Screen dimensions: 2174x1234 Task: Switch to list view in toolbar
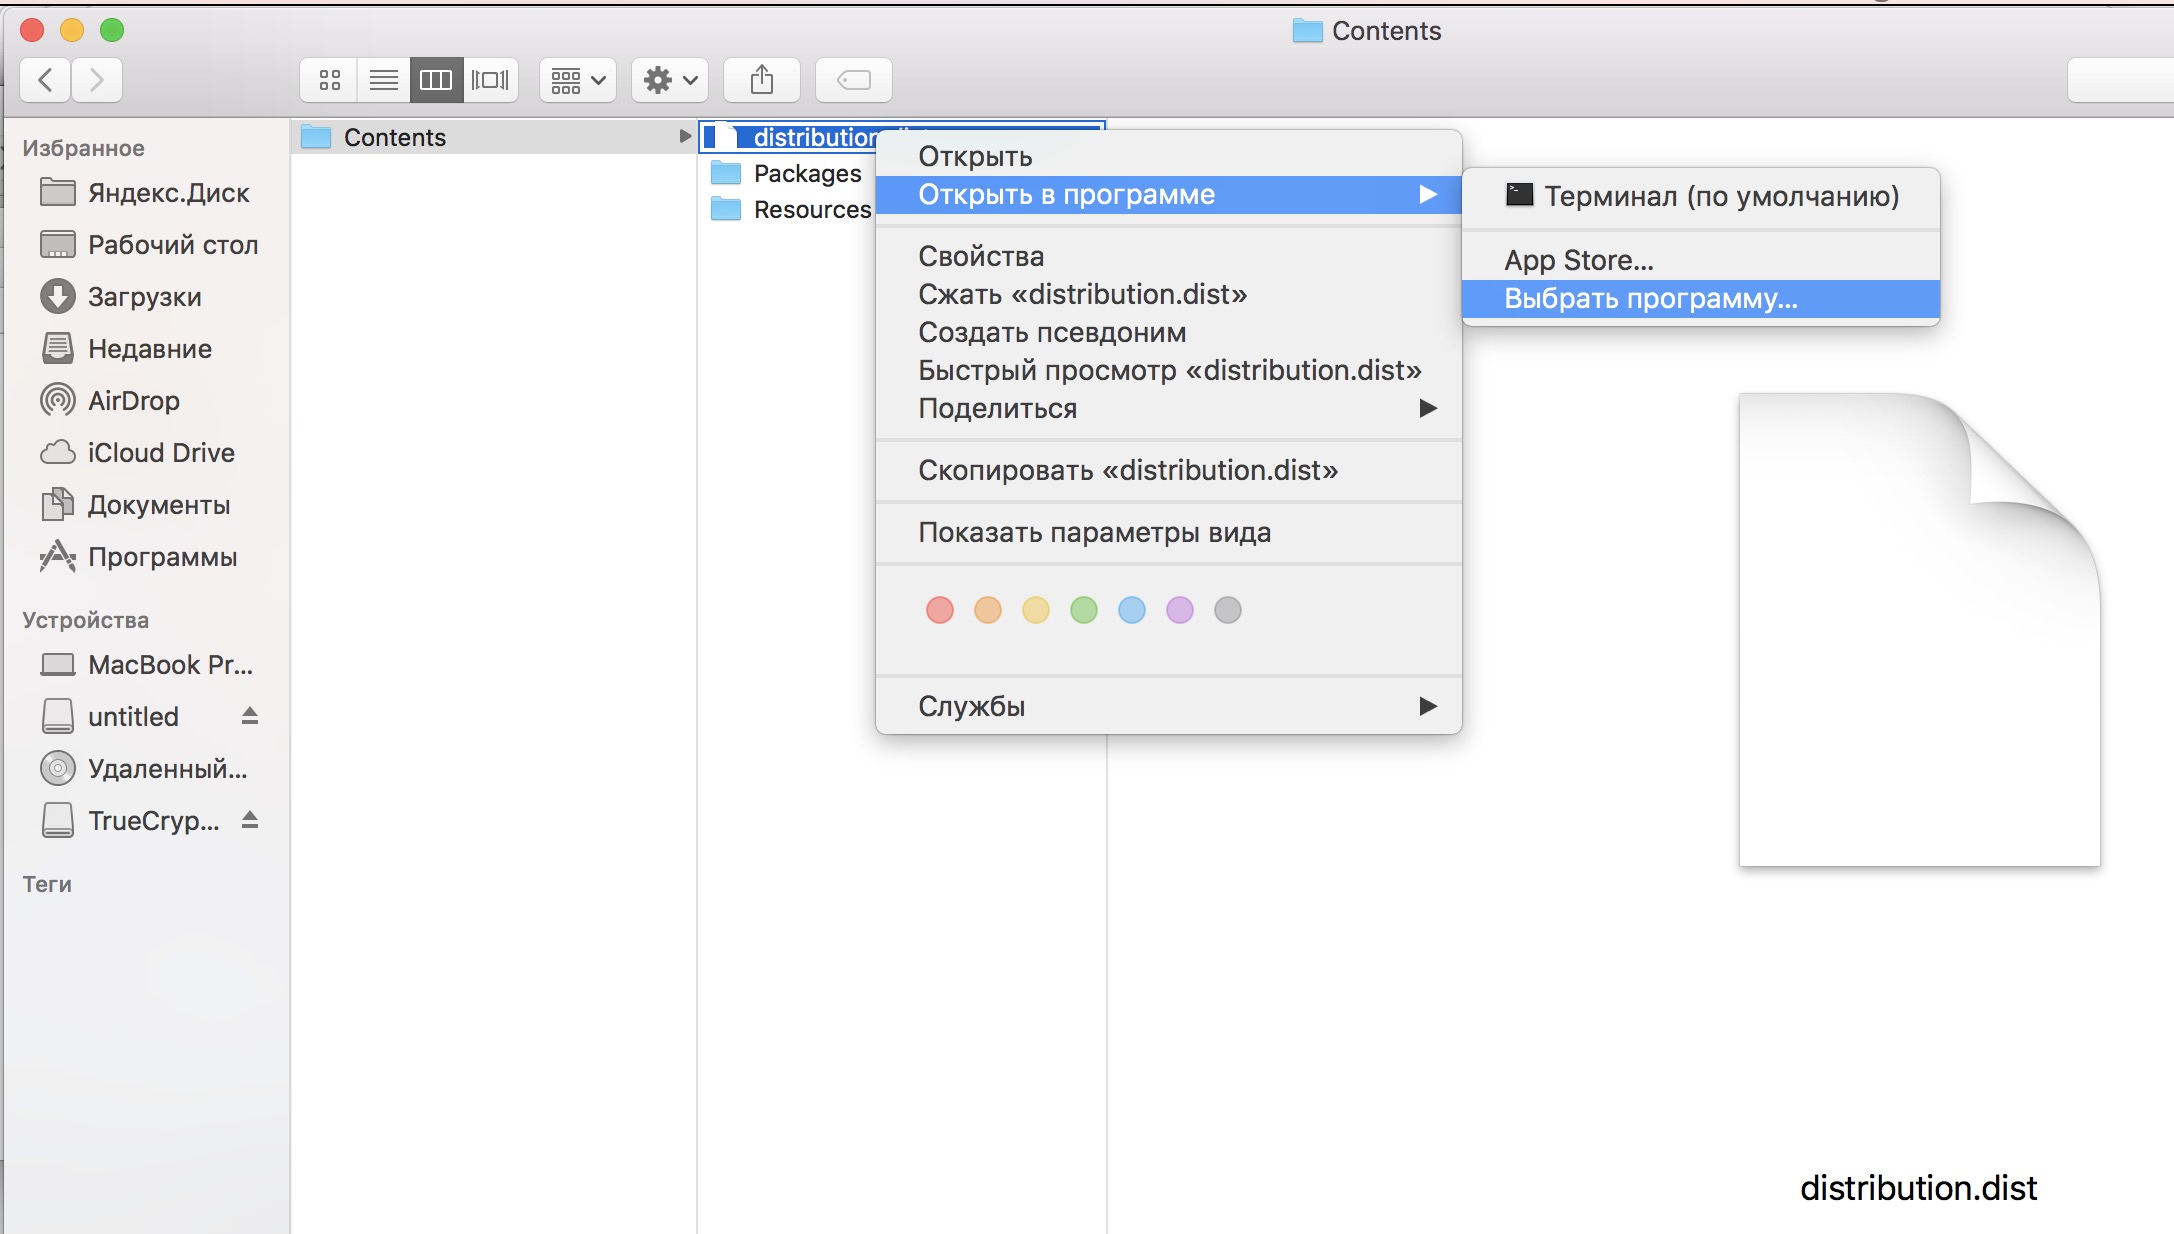(x=384, y=80)
